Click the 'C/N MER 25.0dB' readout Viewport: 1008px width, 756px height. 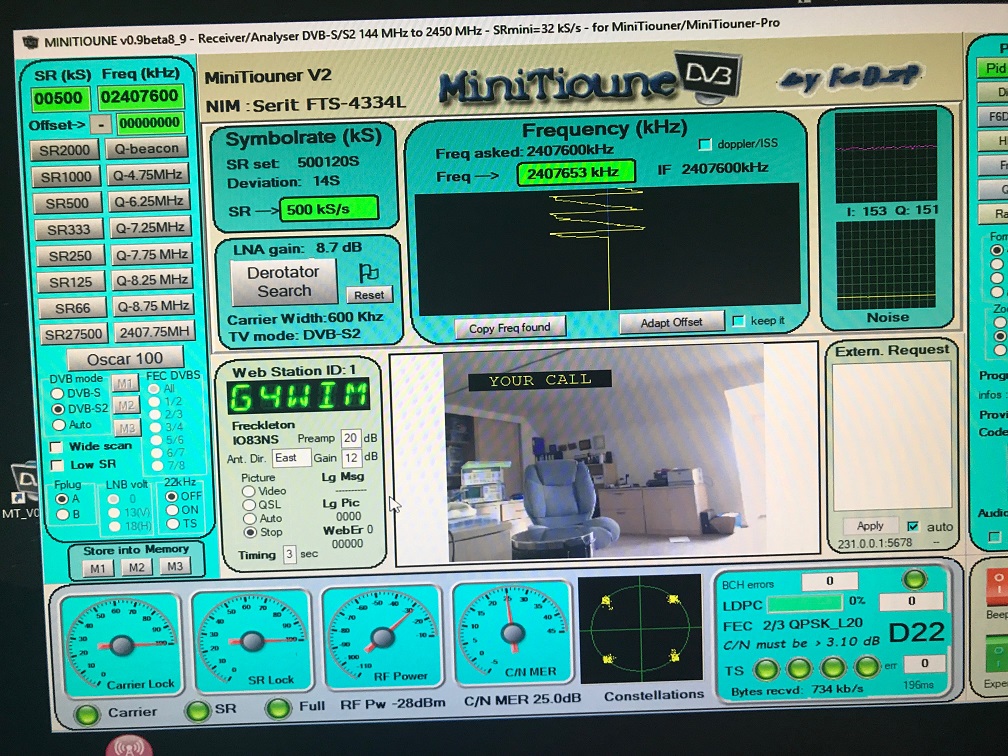pos(522,700)
